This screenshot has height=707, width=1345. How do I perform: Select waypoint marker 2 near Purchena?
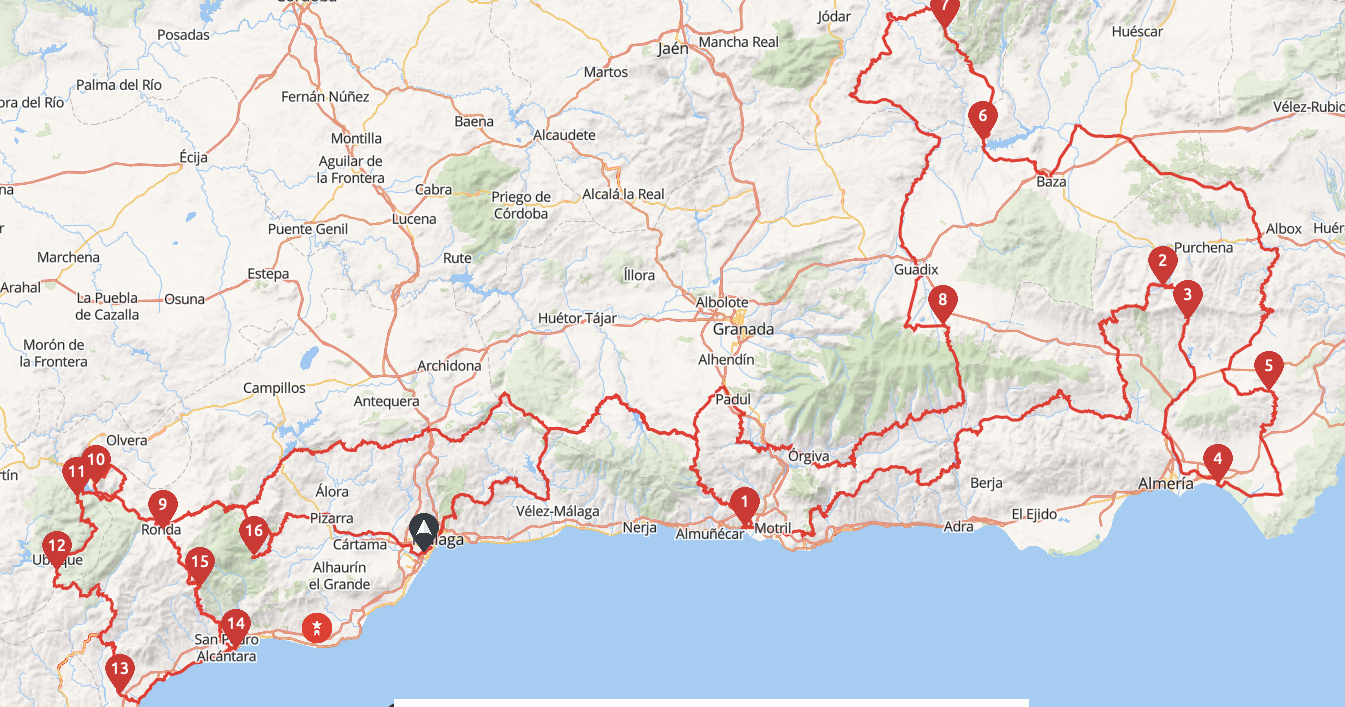pos(1161,265)
